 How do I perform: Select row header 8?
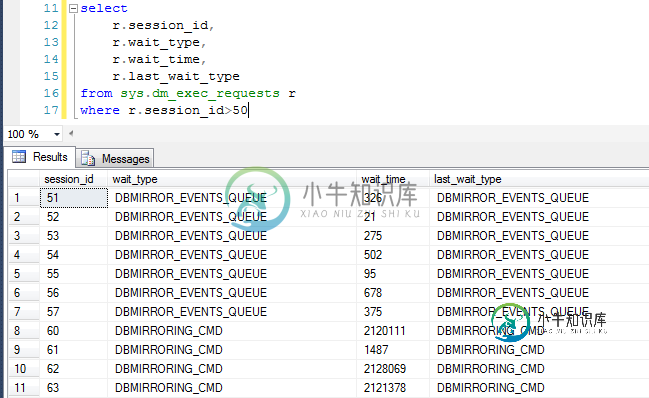point(24,331)
